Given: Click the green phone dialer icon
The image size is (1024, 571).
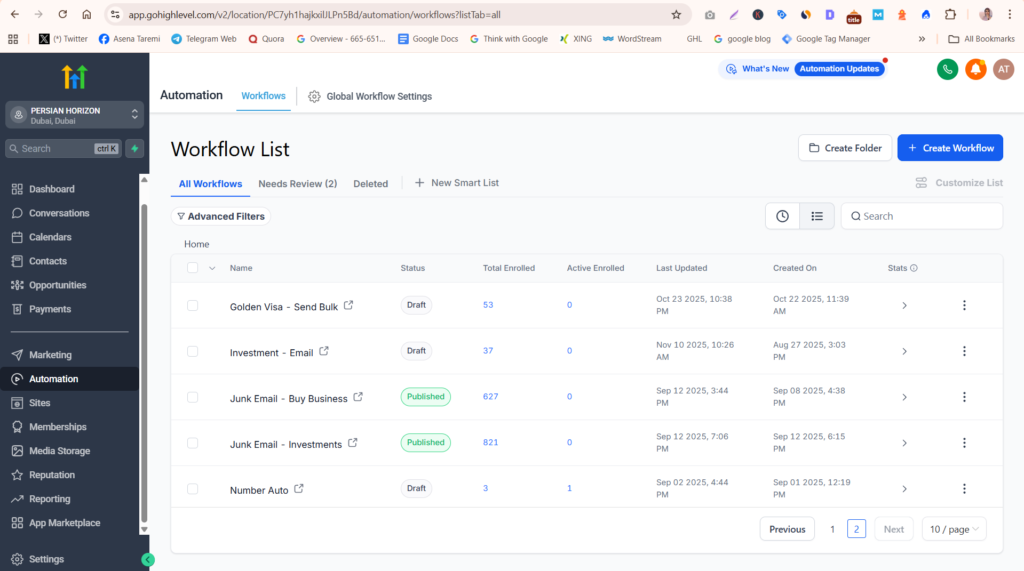Looking at the screenshot, I should (947, 69).
